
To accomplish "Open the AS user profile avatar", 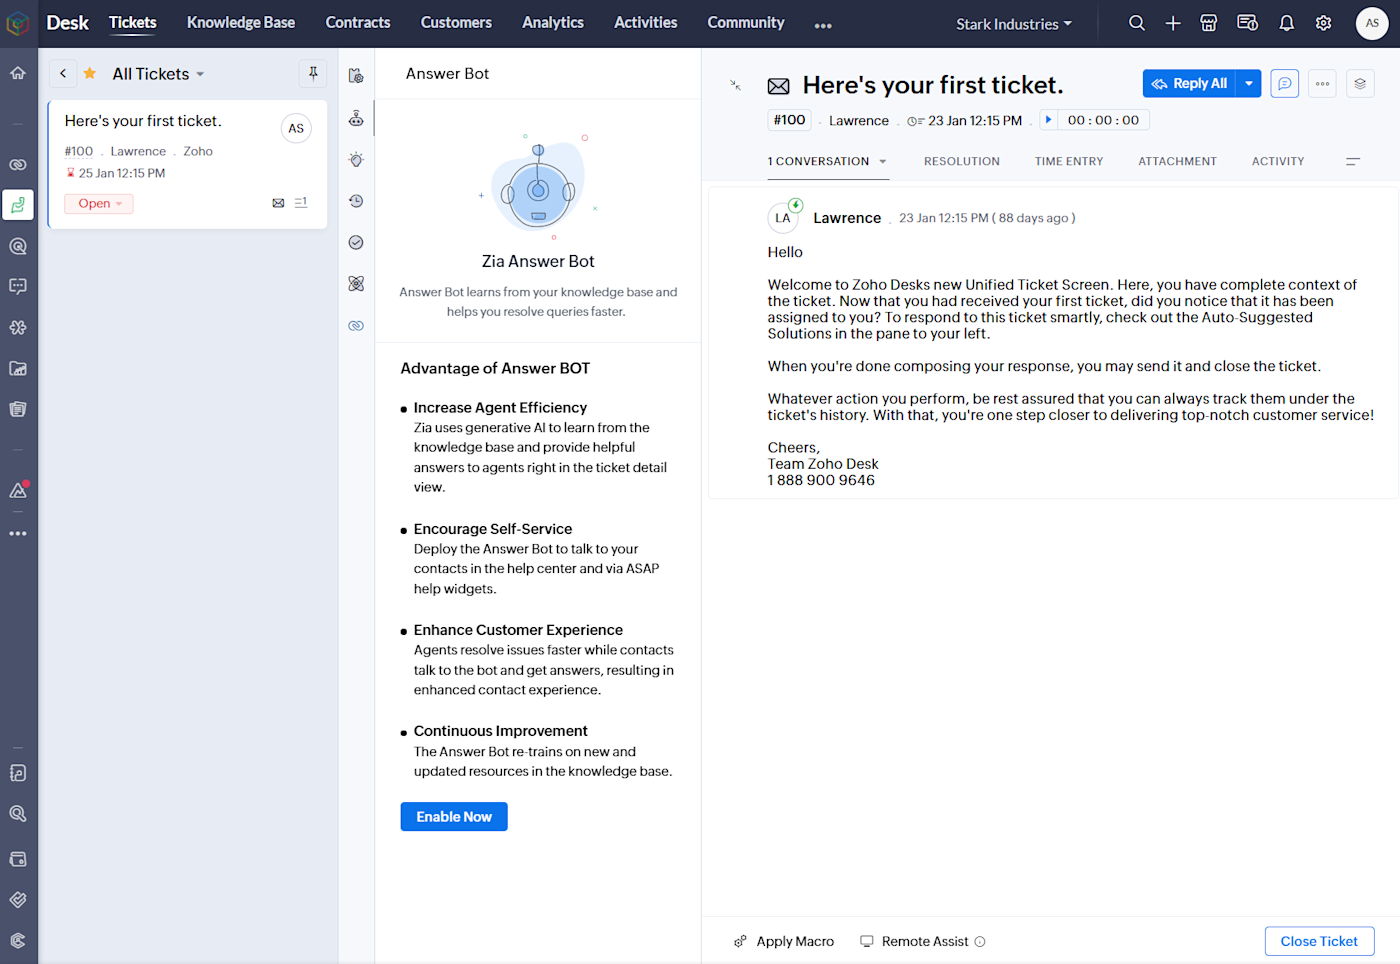I will (x=1372, y=23).
